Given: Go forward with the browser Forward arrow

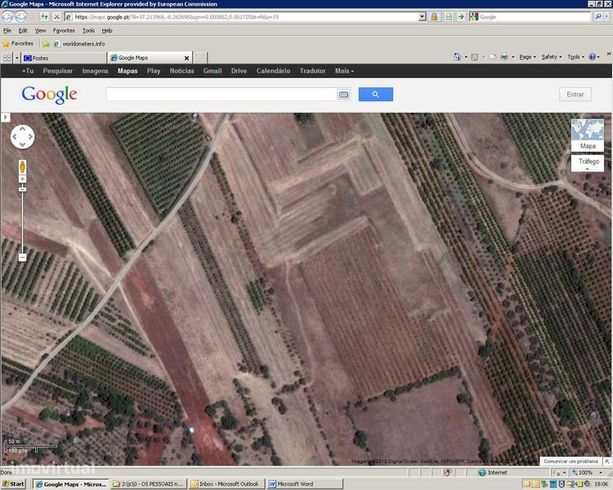Looking at the screenshot, I should pyautogui.click(x=21, y=17).
